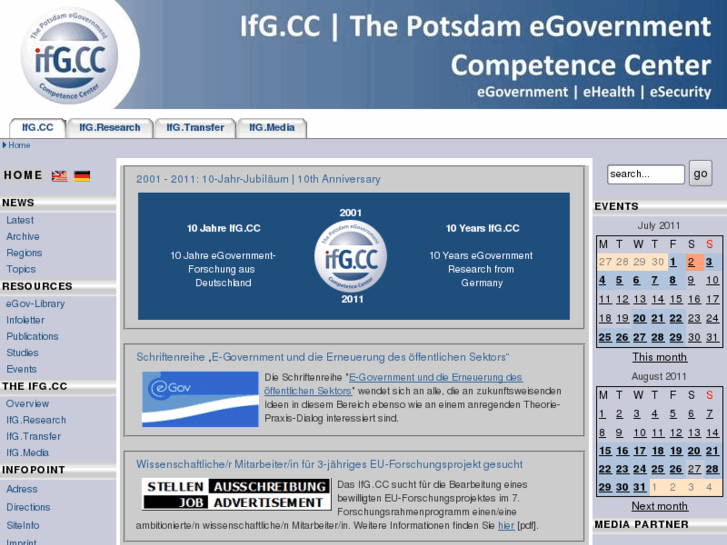The height and width of the screenshot is (545, 727).
Task: Click the eGov series thumbnail image
Action: (200, 399)
